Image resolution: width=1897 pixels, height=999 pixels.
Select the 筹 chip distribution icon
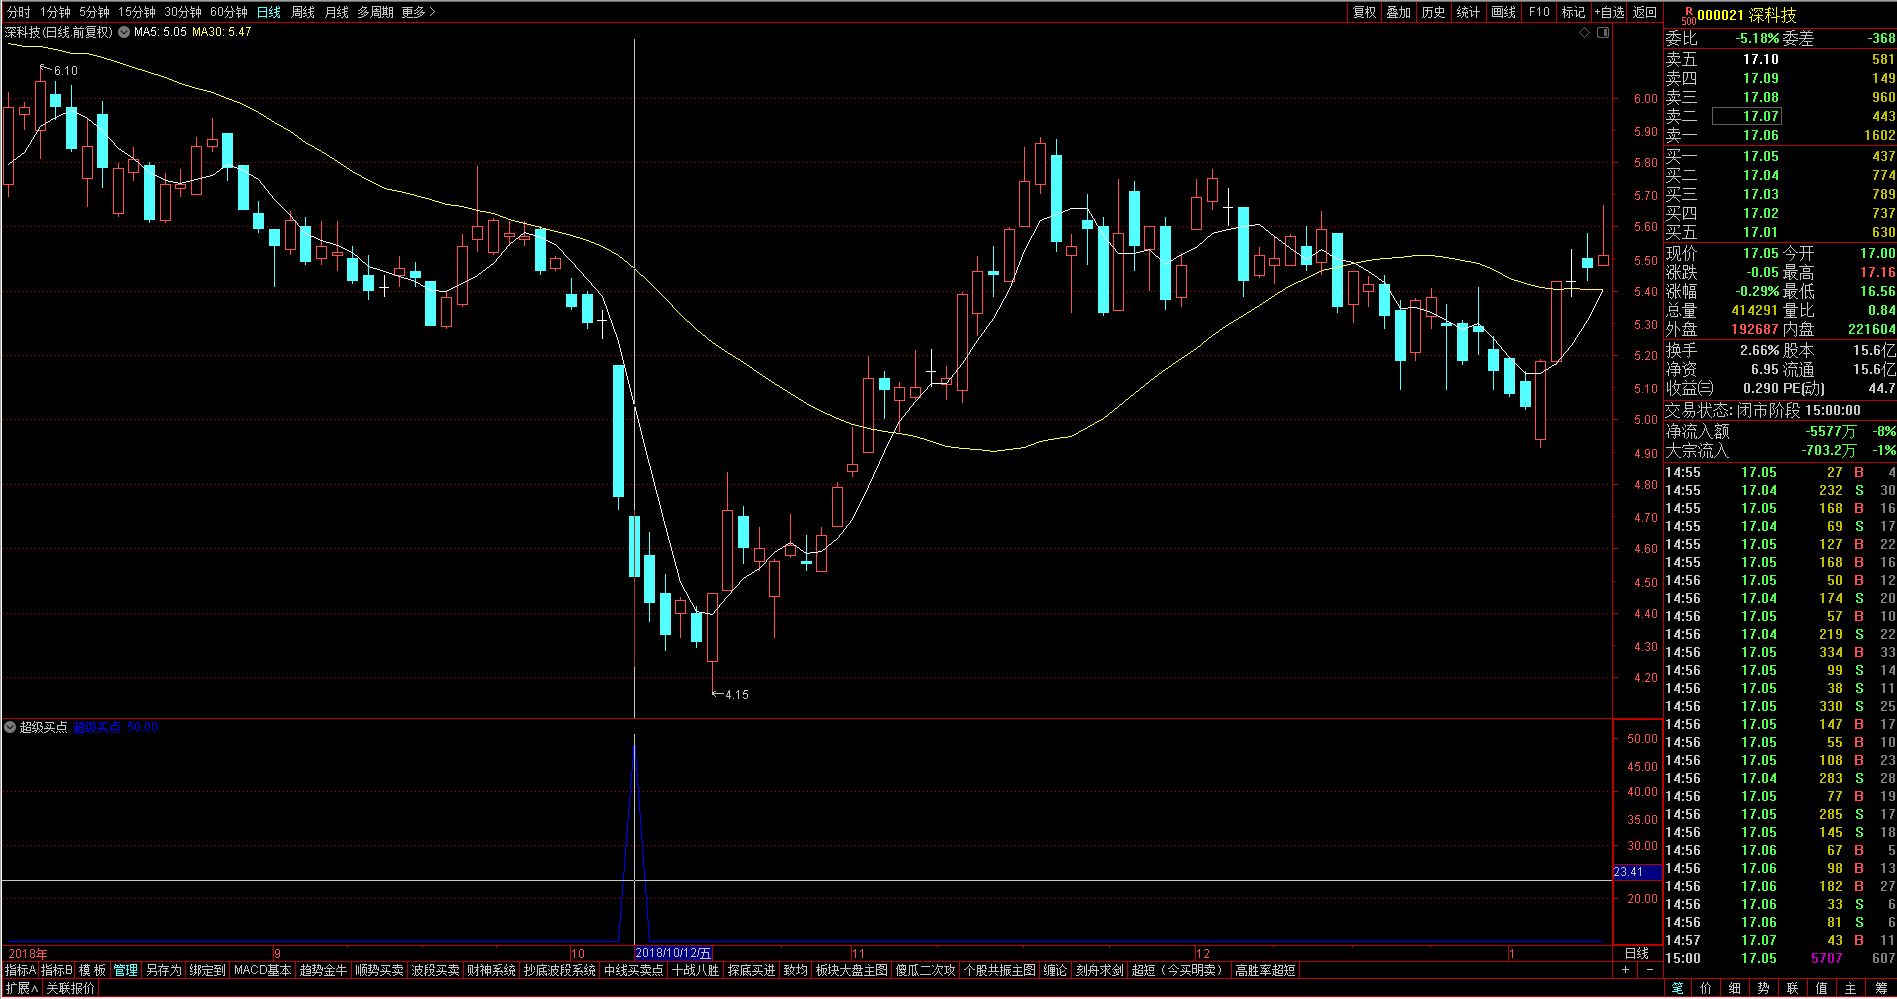(x=1881, y=988)
